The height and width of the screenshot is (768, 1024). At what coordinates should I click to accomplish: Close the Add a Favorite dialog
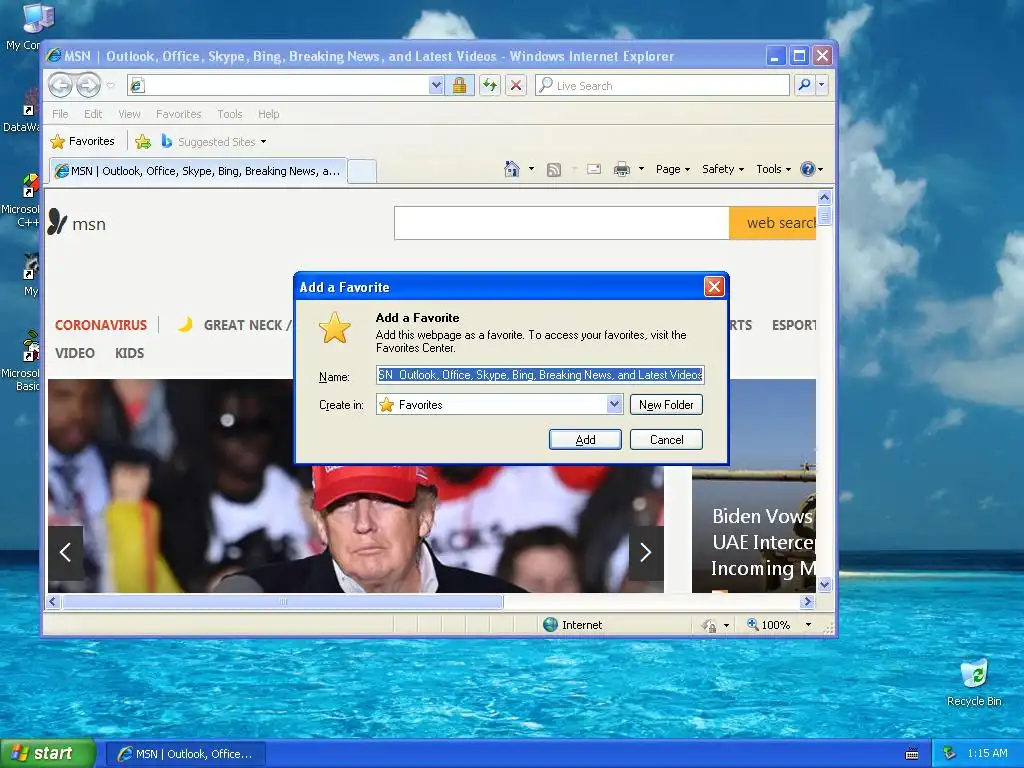pos(714,287)
